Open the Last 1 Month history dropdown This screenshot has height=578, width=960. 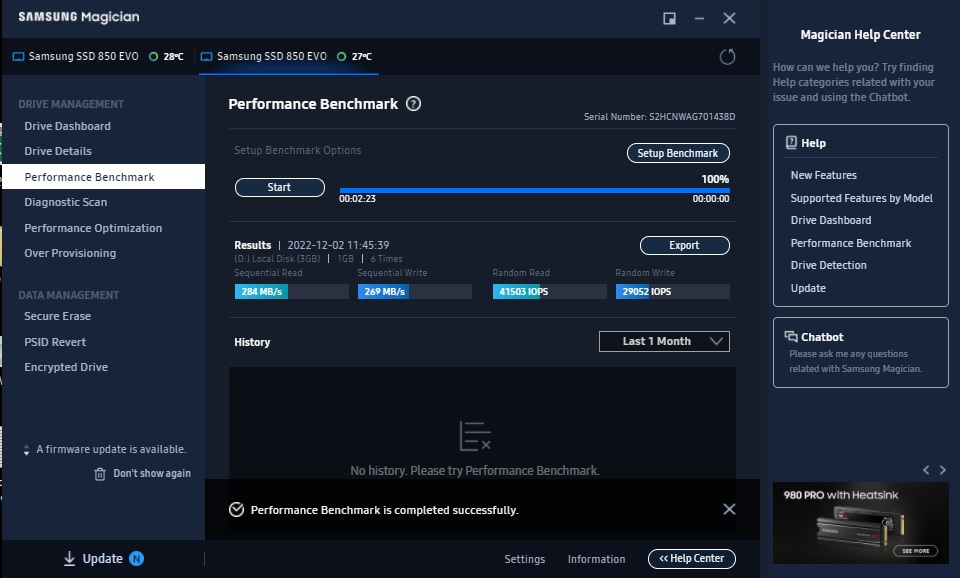point(664,341)
